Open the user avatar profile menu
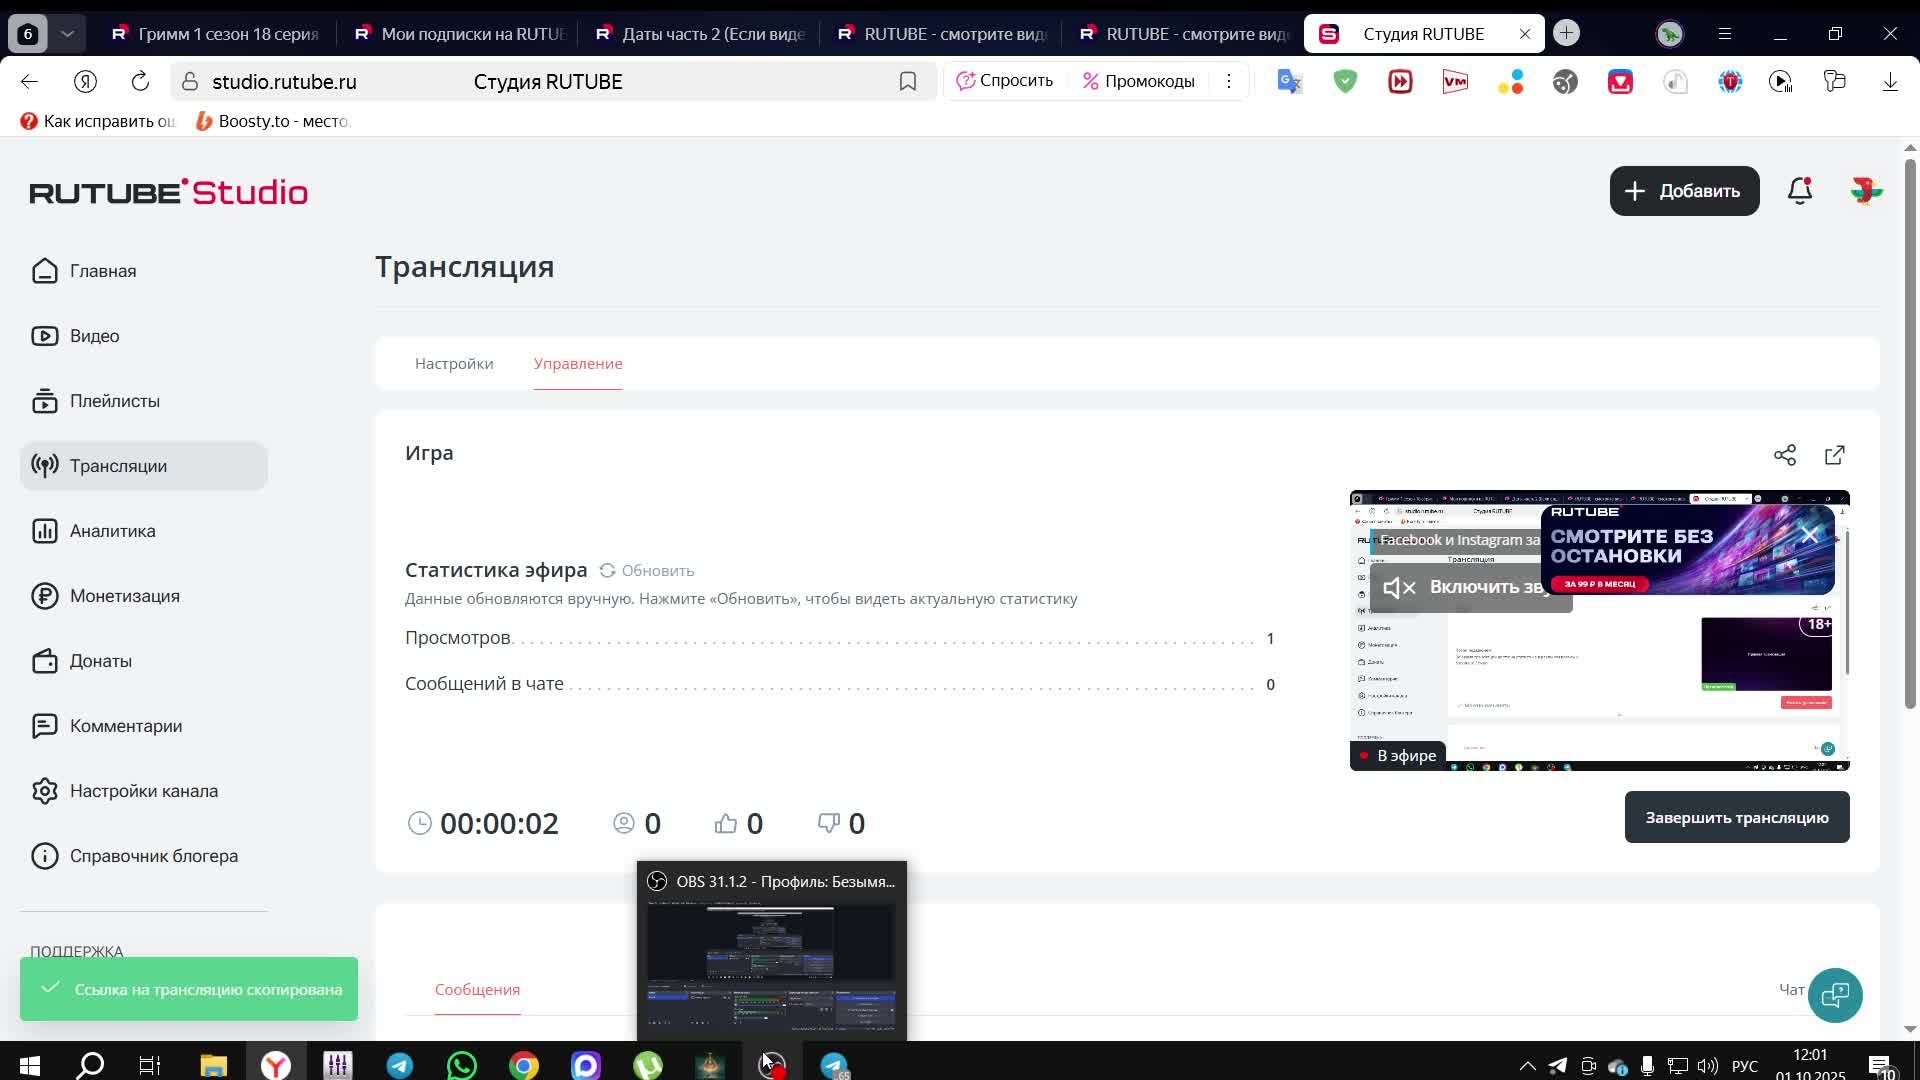 coord(1866,191)
